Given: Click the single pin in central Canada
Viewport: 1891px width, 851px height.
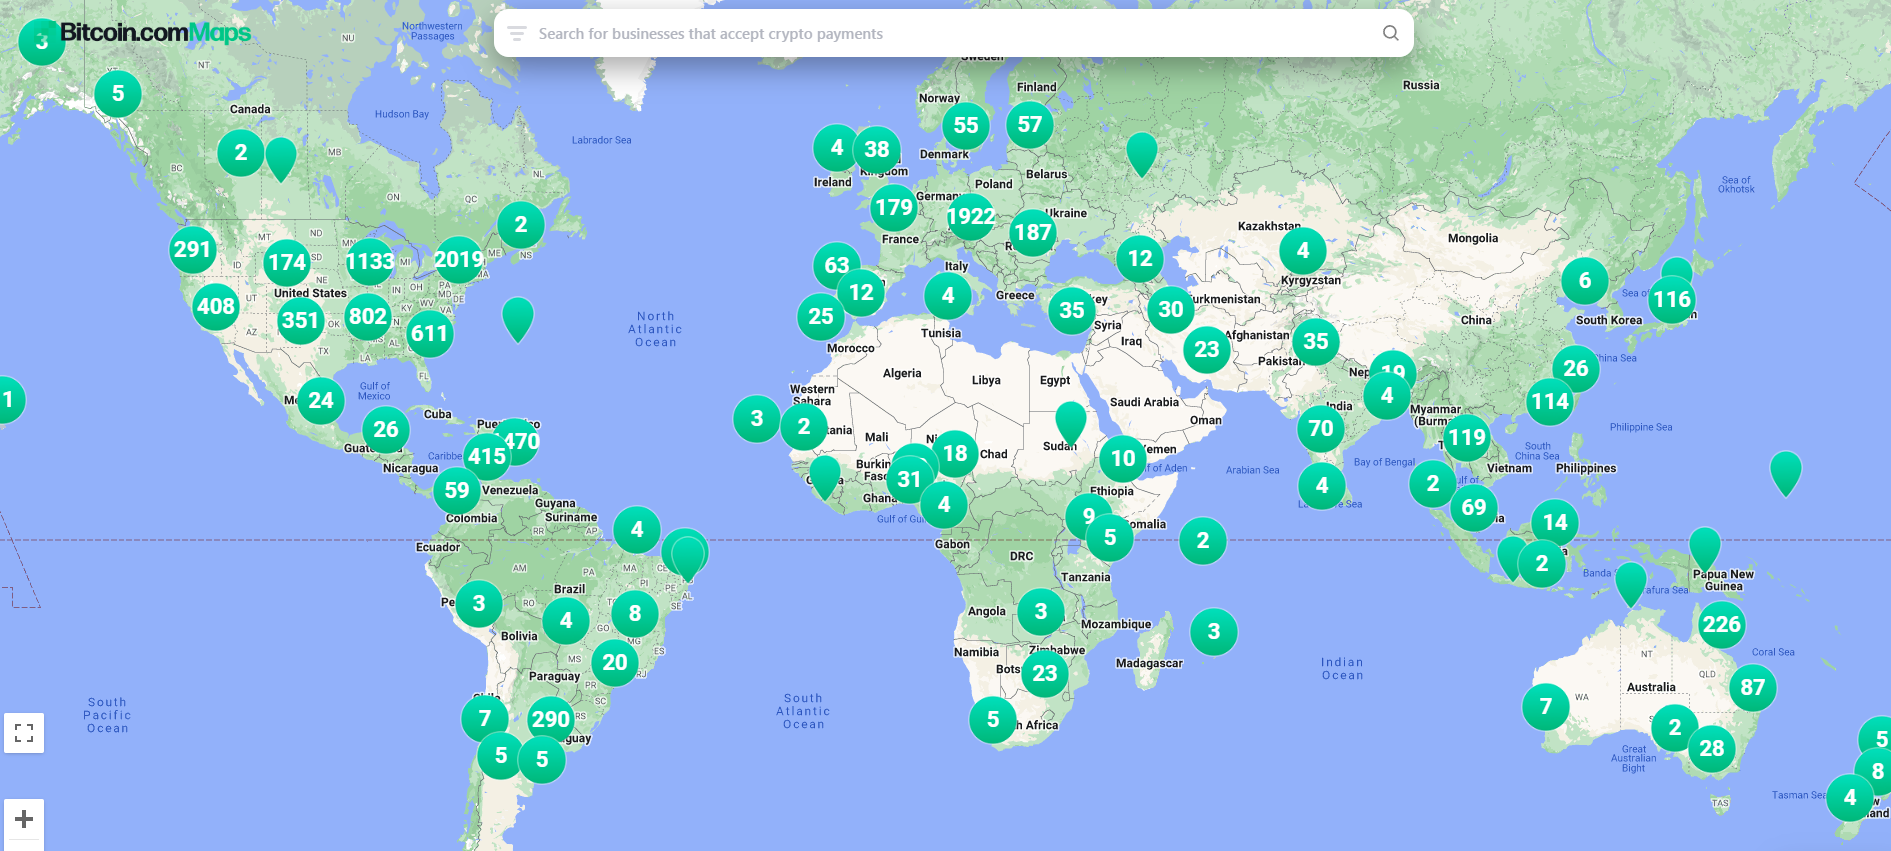Looking at the screenshot, I should point(281,158).
